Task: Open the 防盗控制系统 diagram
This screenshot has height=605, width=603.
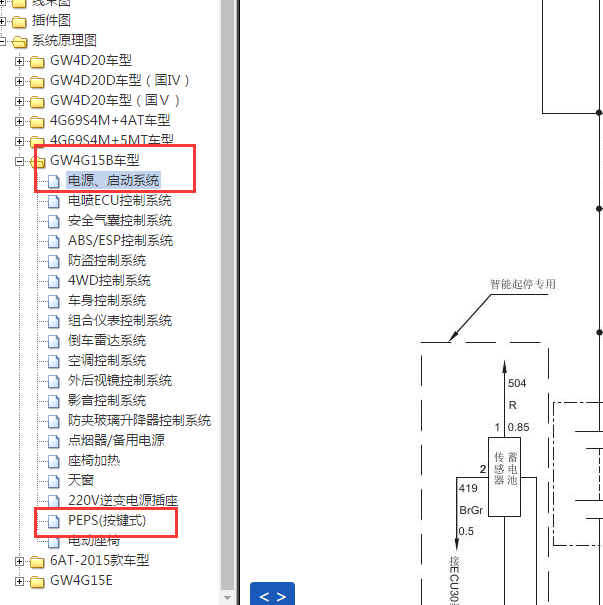Action: click(107, 260)
